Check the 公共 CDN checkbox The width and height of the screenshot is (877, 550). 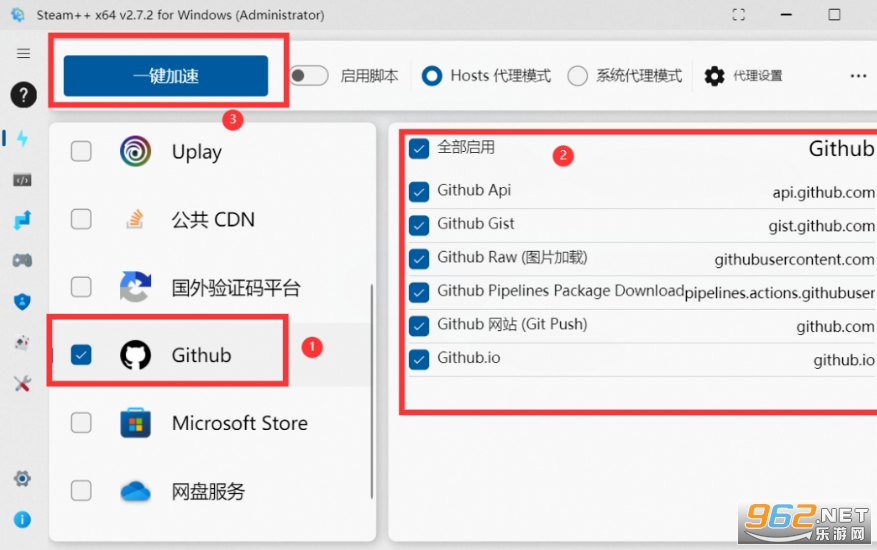coord(81,219)
